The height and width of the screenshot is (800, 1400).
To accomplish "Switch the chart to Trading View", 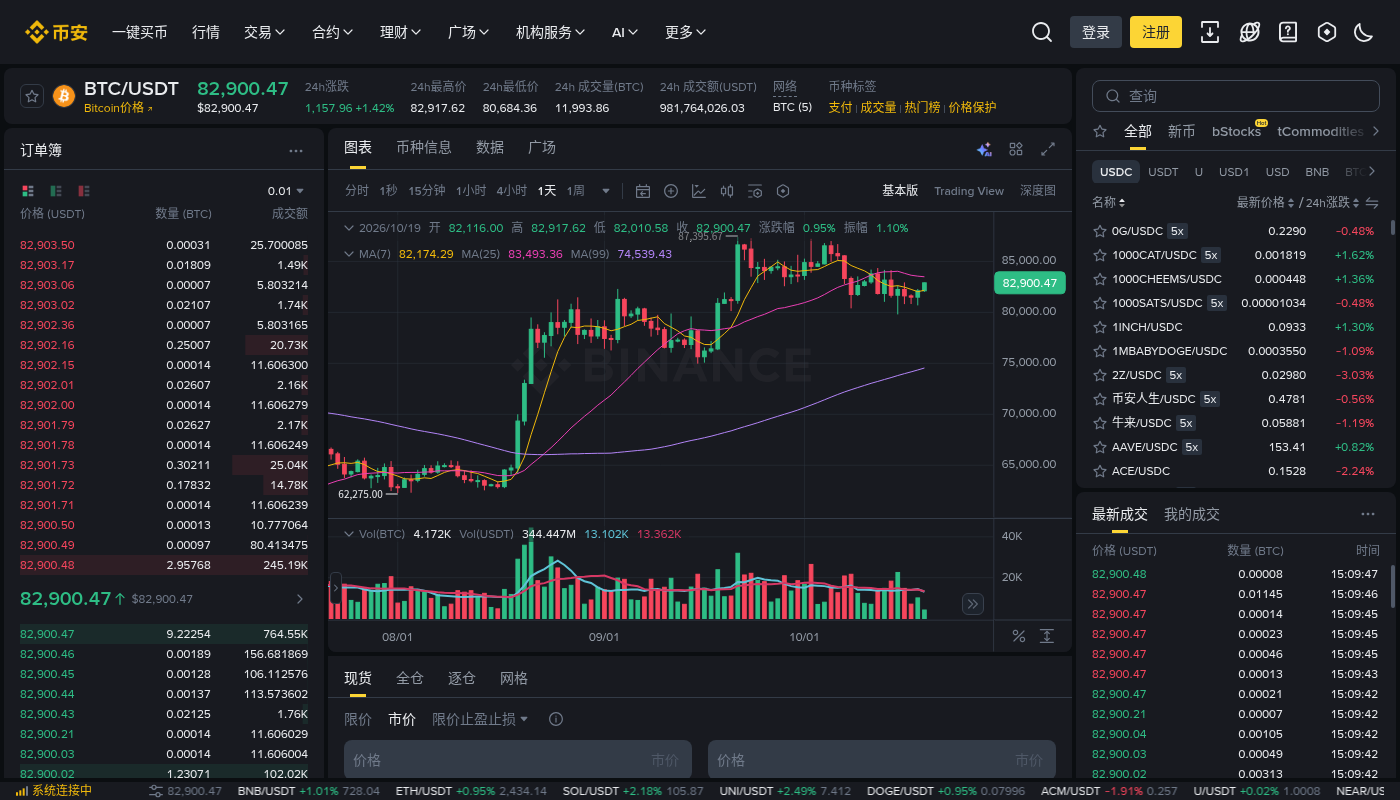I will click(969, 191).
